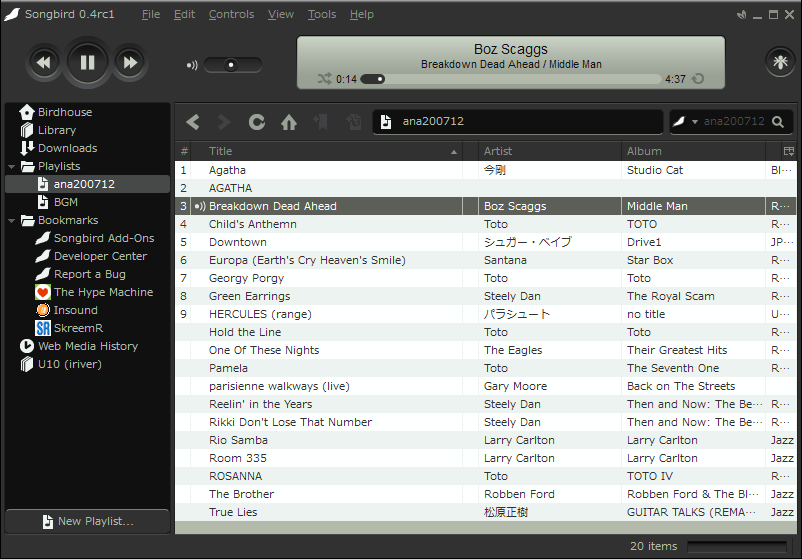Open SkreemR bookmark
The image size is (802, 559).
pyautogui.click(x=78, y=328)
